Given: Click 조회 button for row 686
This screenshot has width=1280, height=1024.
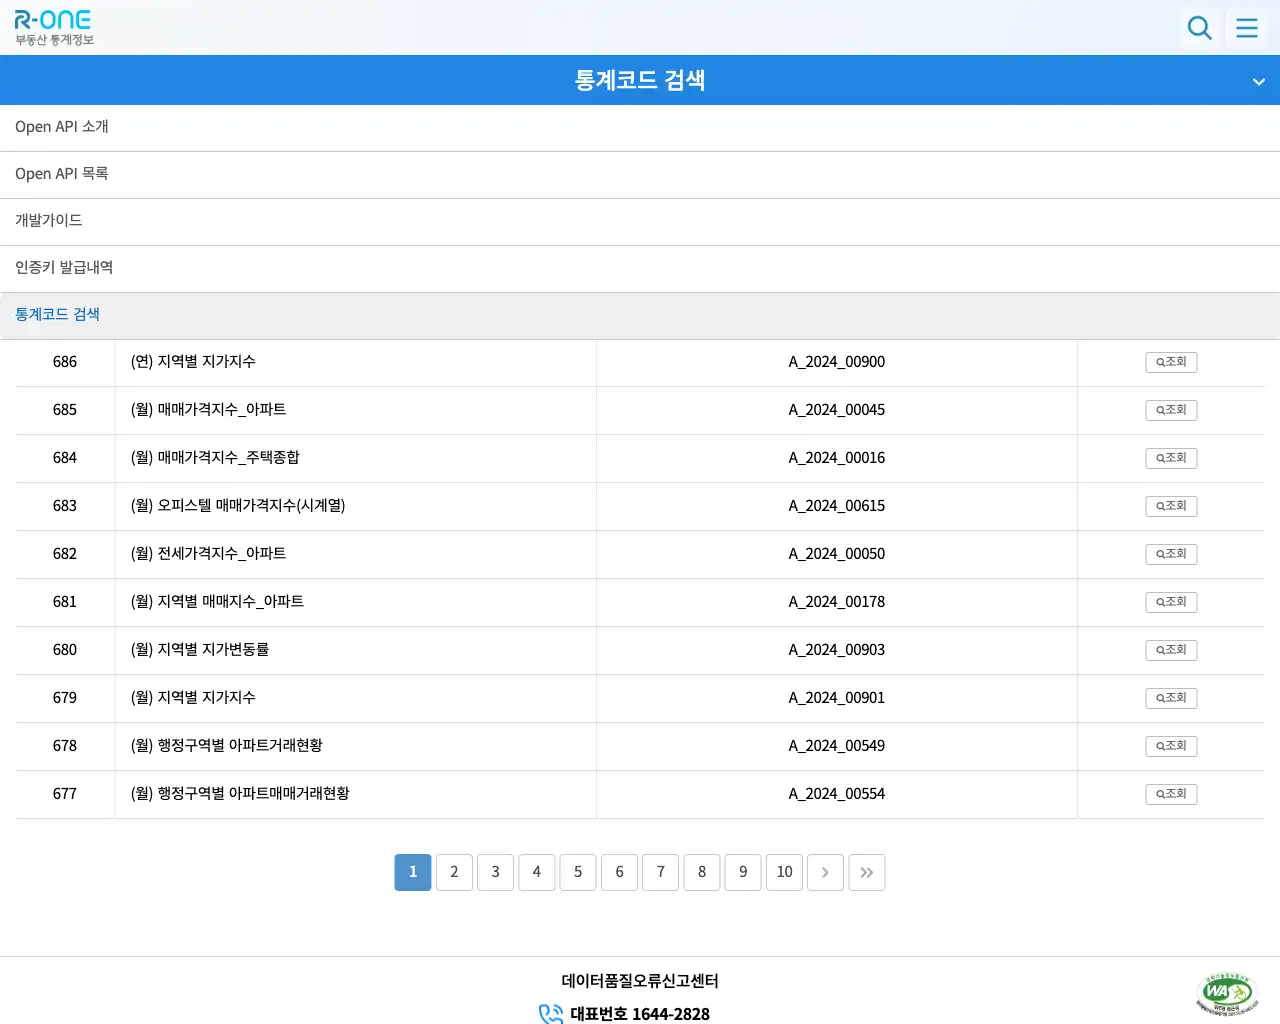Looking at the screenshot, I should [1171, 362].
